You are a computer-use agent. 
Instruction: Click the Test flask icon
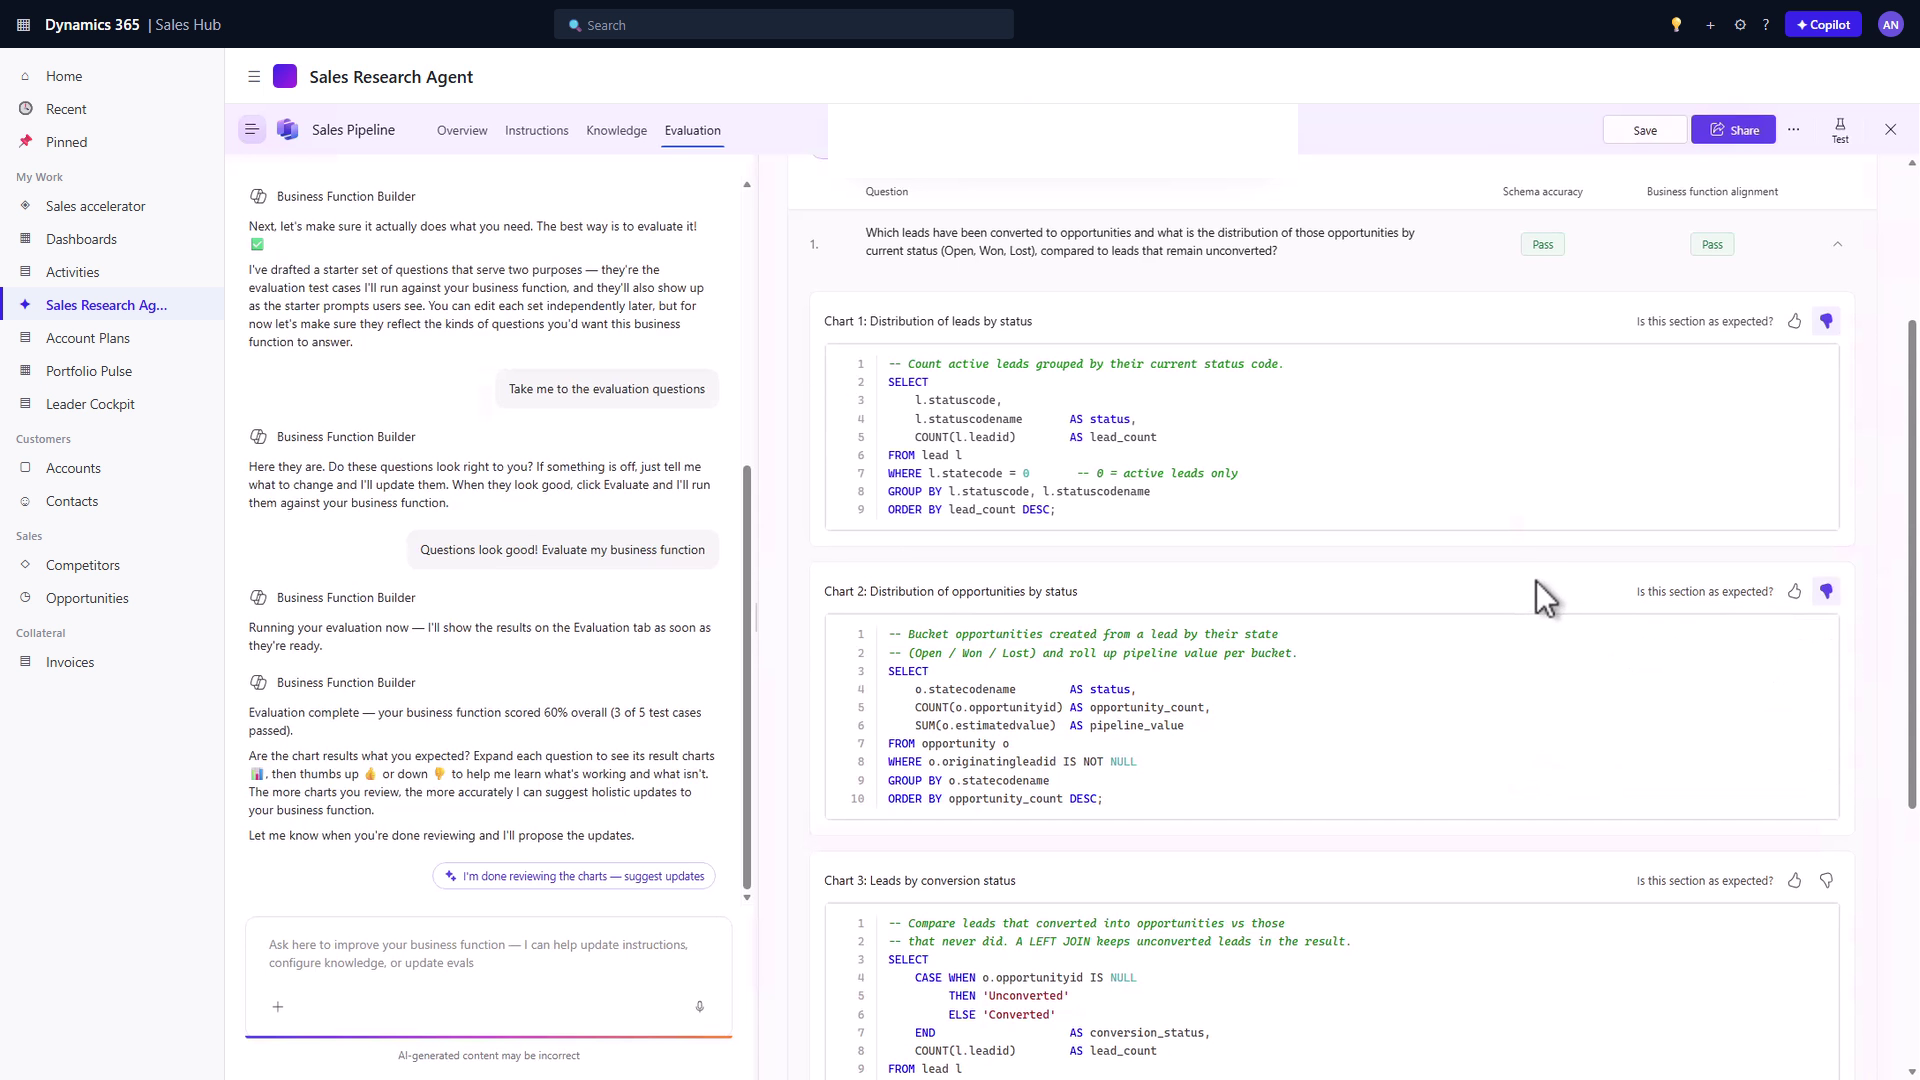1840,130
